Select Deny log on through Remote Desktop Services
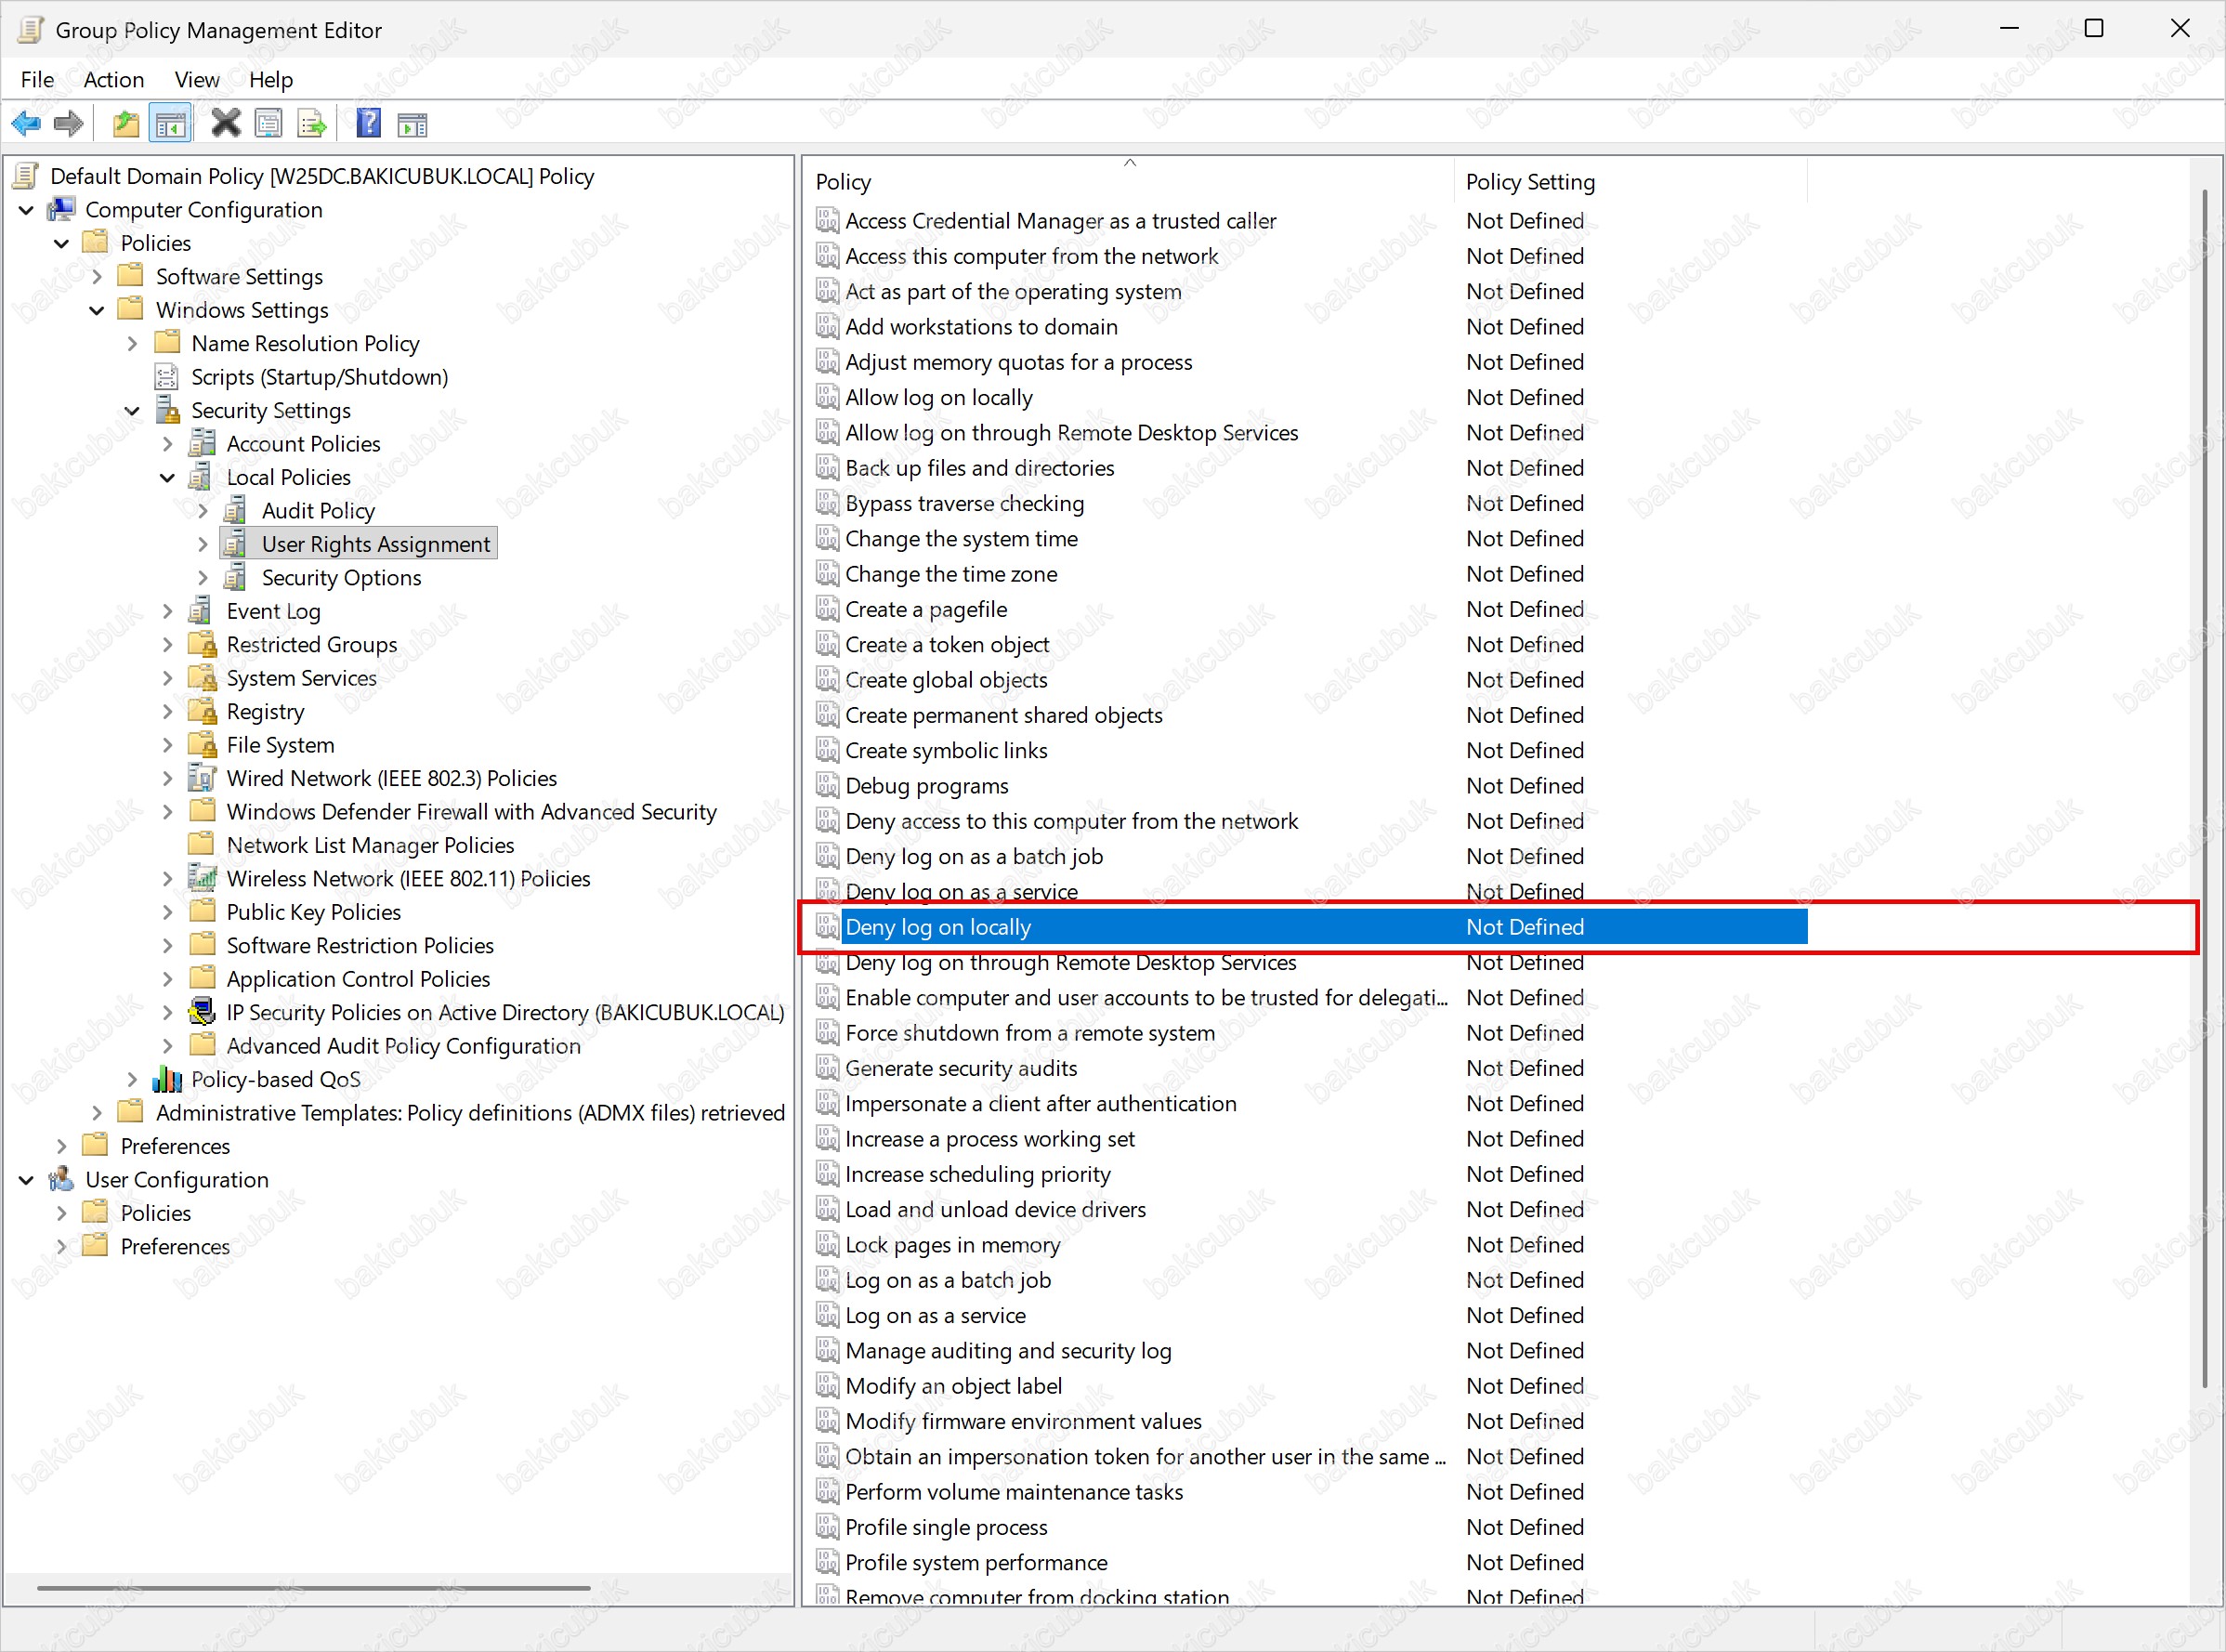This screenshot has height=1652, width=2226. pyautogui.click(x=1070, y=962)
